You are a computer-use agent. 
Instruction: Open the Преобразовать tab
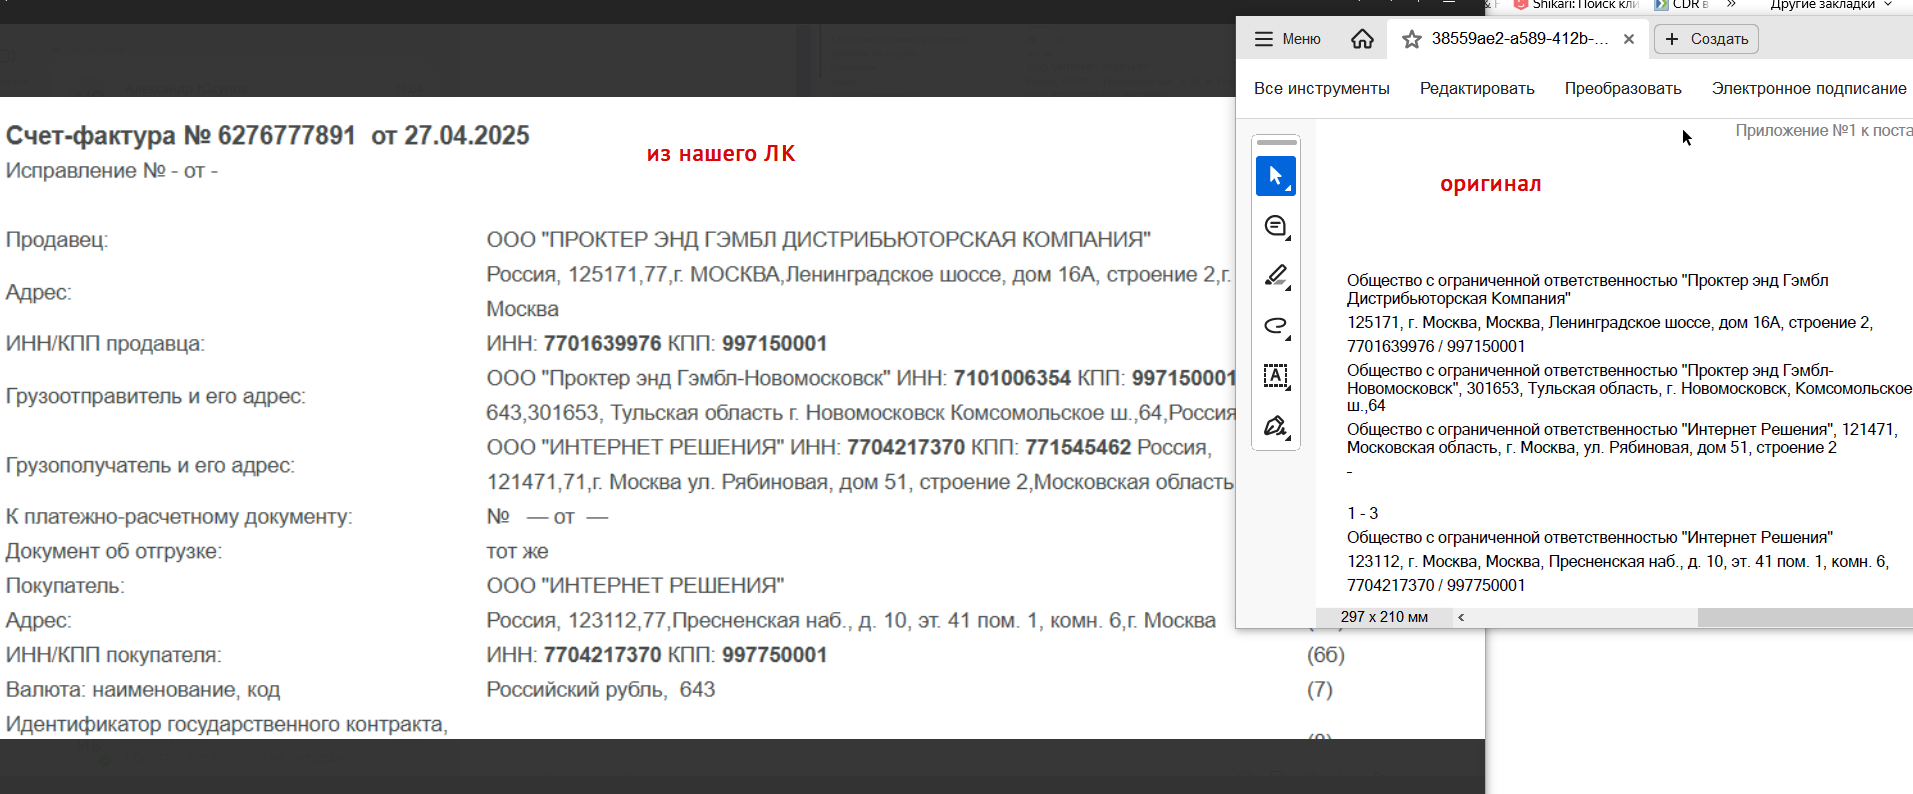[1623, 88]
